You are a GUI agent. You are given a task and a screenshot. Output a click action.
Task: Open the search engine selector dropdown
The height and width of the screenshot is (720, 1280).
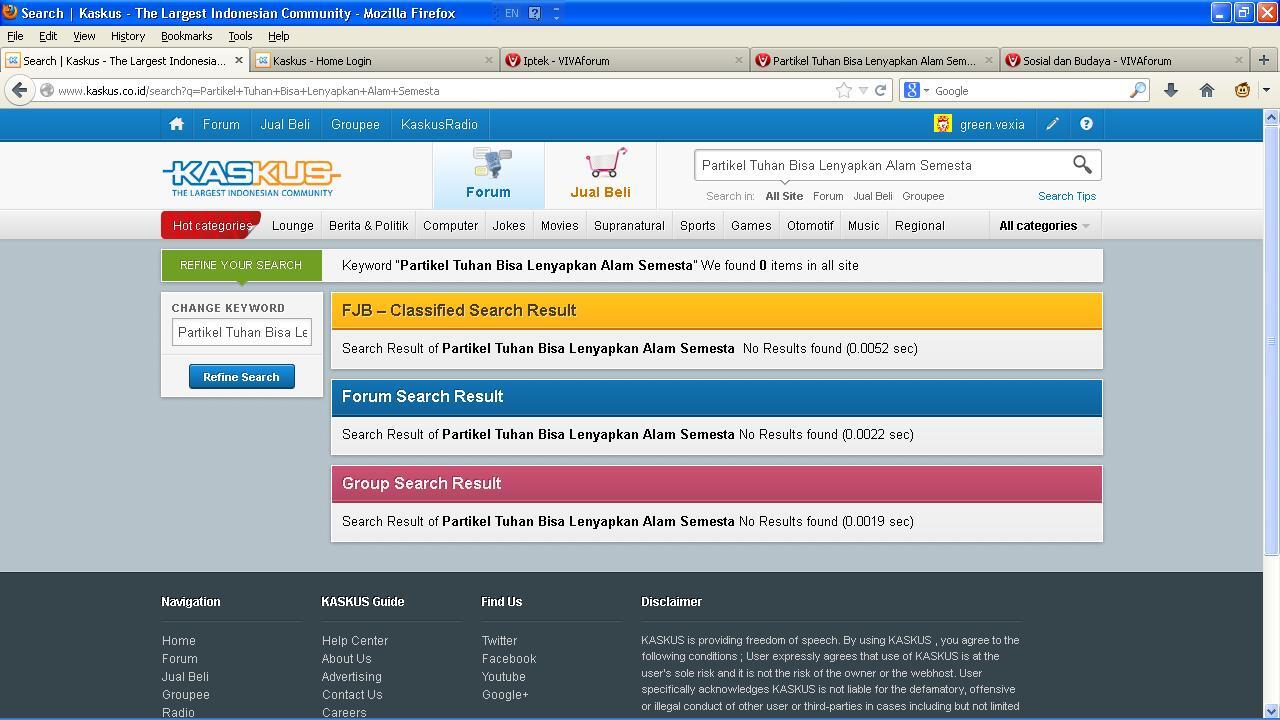point(926,91)
